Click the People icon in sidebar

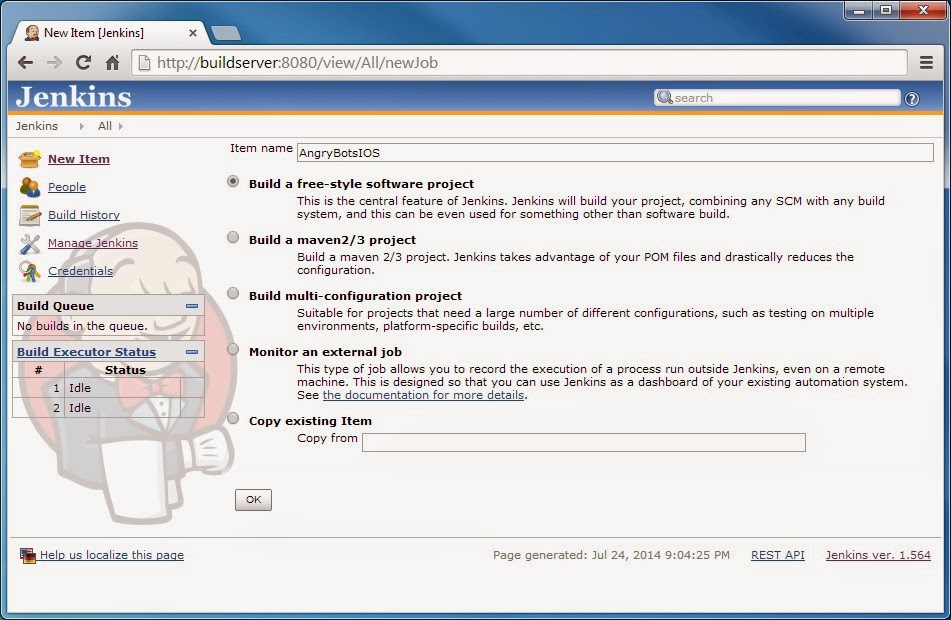30,187
